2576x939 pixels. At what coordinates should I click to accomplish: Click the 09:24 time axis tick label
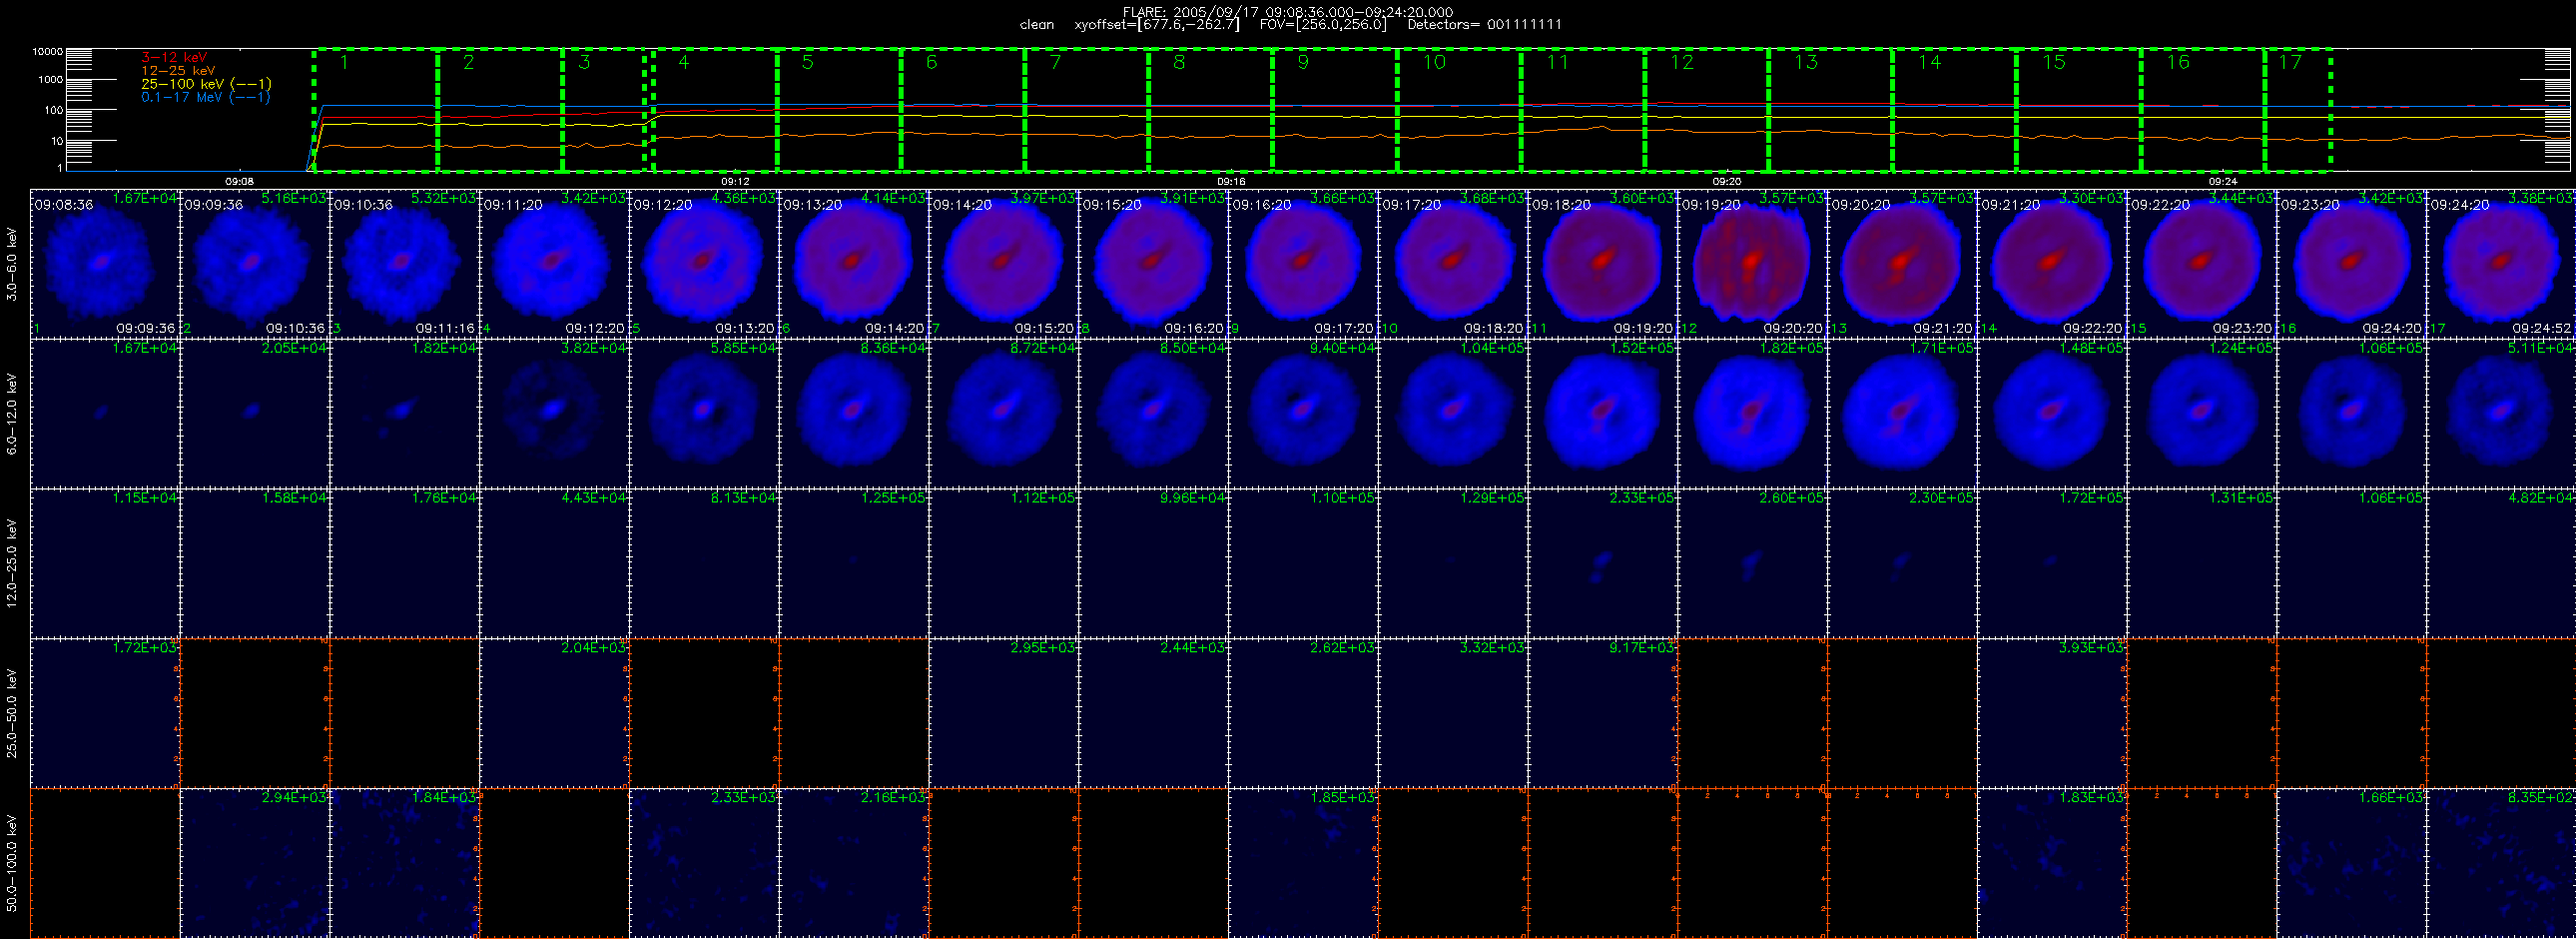2223,181
